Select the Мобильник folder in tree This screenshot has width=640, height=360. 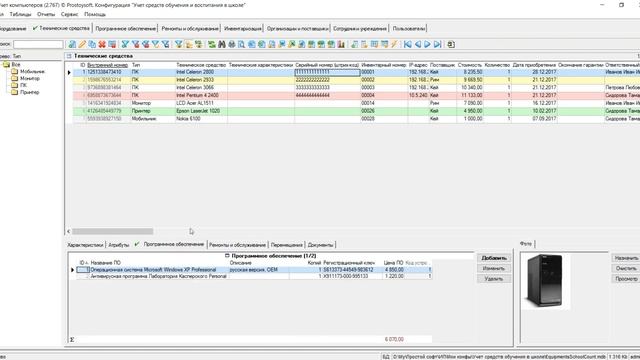29,71
